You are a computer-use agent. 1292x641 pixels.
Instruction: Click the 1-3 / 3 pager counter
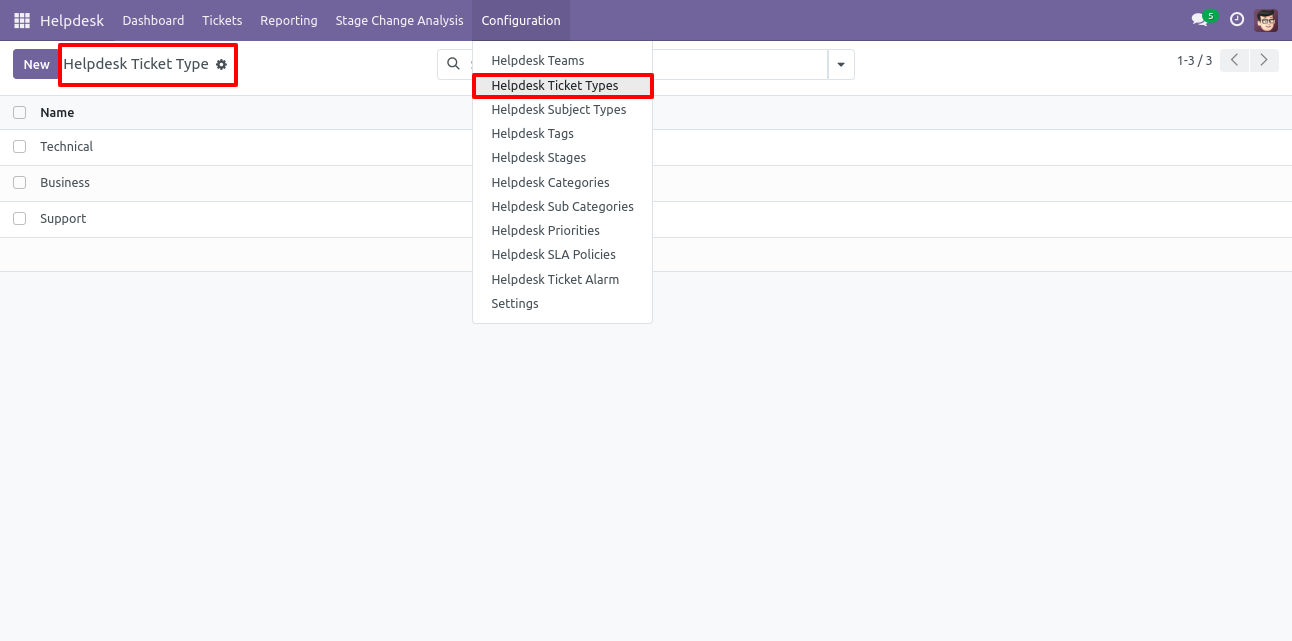(x=1194, y=61)
